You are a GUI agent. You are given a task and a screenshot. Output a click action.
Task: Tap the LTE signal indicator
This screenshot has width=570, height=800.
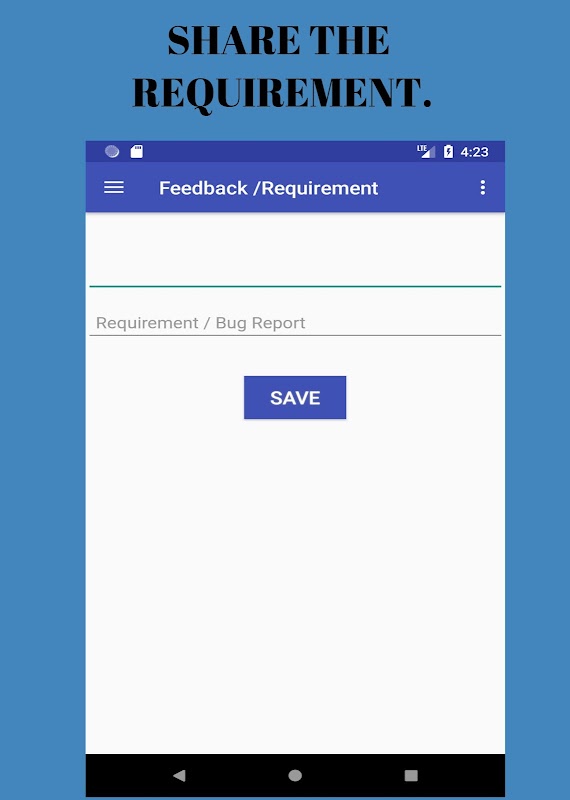[x=426, y=152]
